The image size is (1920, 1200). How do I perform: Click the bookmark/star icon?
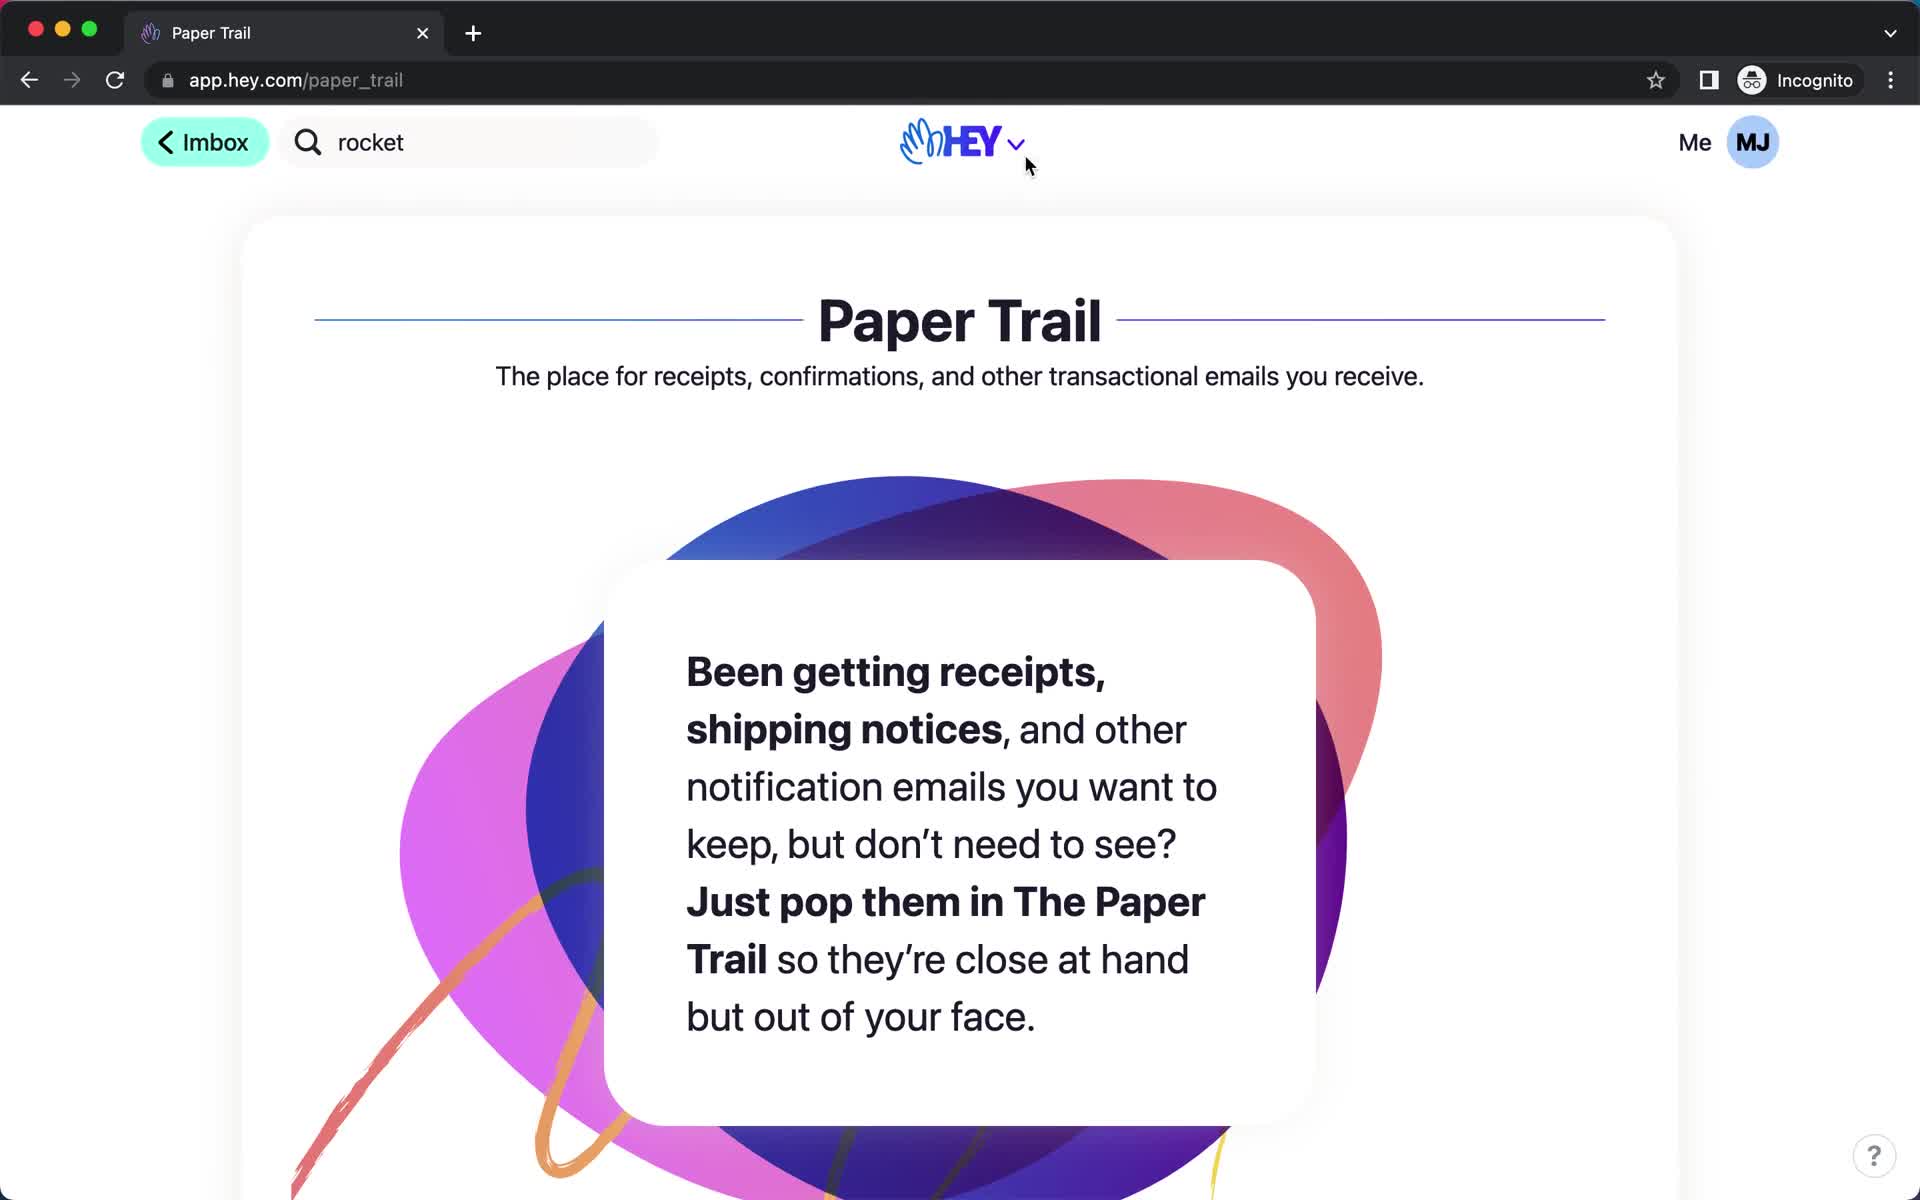tap(1655, 80)
